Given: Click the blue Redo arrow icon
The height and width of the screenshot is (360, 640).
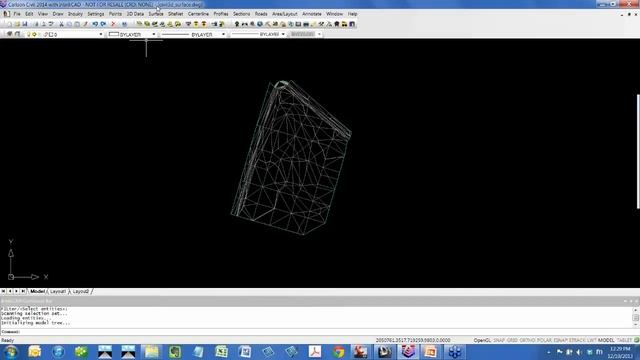Looking at the screenshot, I should pyautogui.click(x=103, y=24).
